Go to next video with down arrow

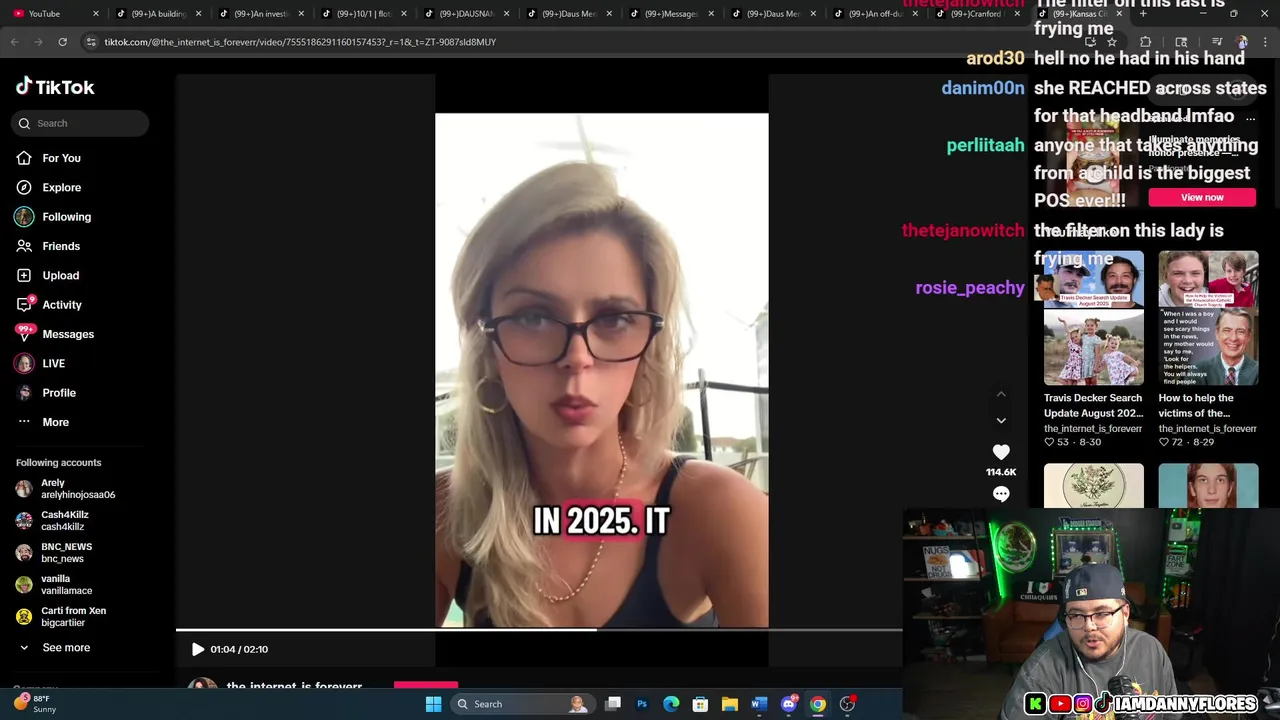pos(1001,420)
